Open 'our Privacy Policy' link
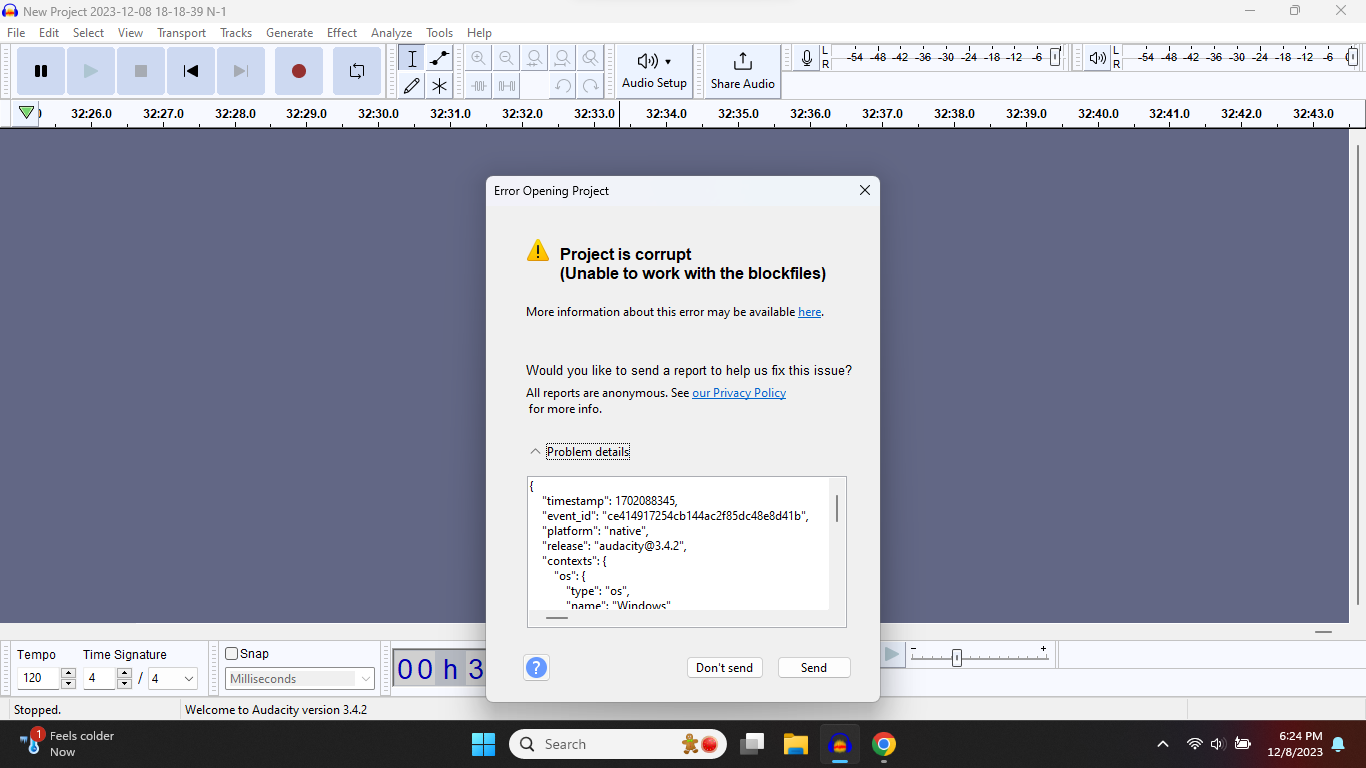1366x768 pixels. 739,393
